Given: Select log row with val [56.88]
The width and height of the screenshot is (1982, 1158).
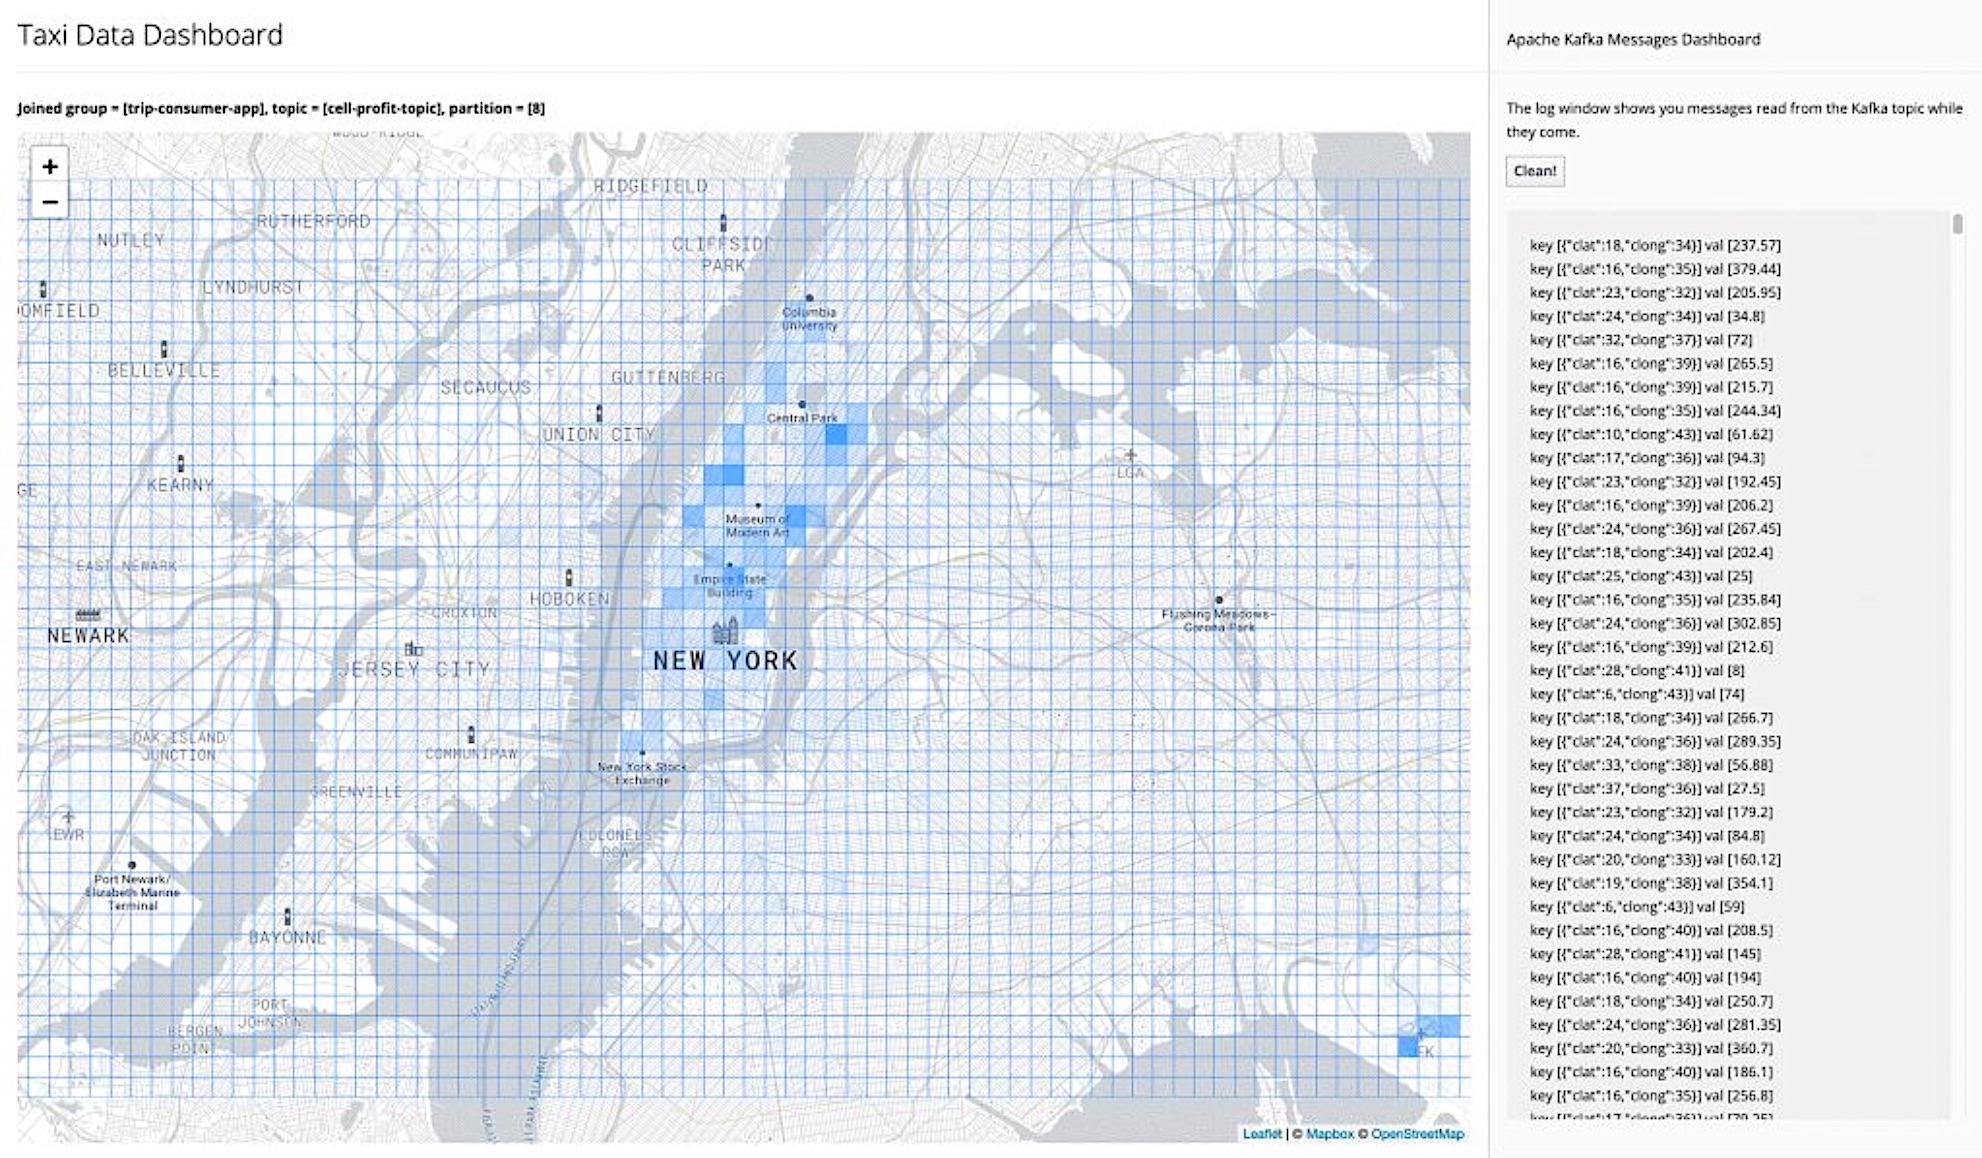Looking at the screenshot, I should click(1650, 765).
